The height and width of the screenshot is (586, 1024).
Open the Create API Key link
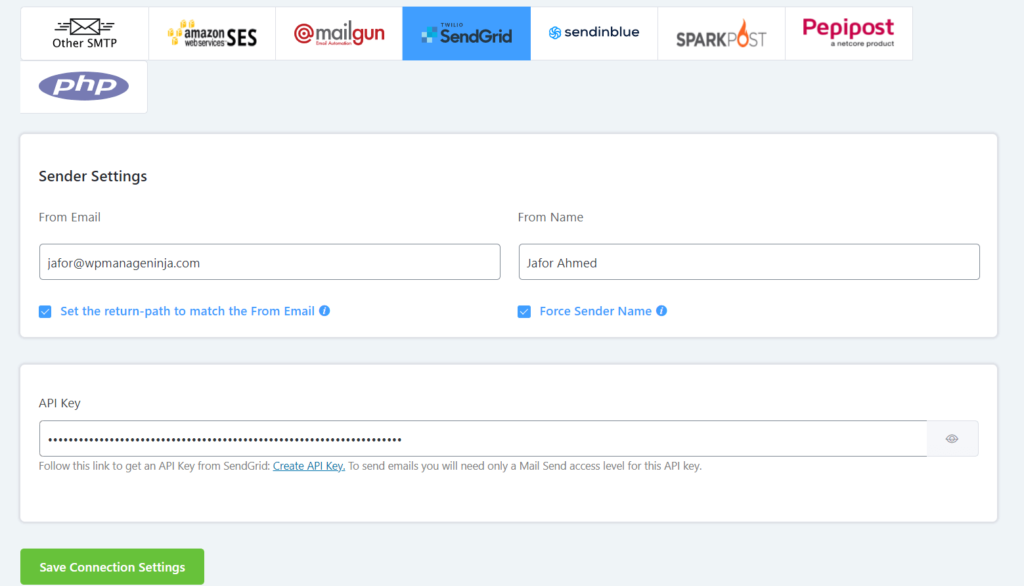[308, 465]
